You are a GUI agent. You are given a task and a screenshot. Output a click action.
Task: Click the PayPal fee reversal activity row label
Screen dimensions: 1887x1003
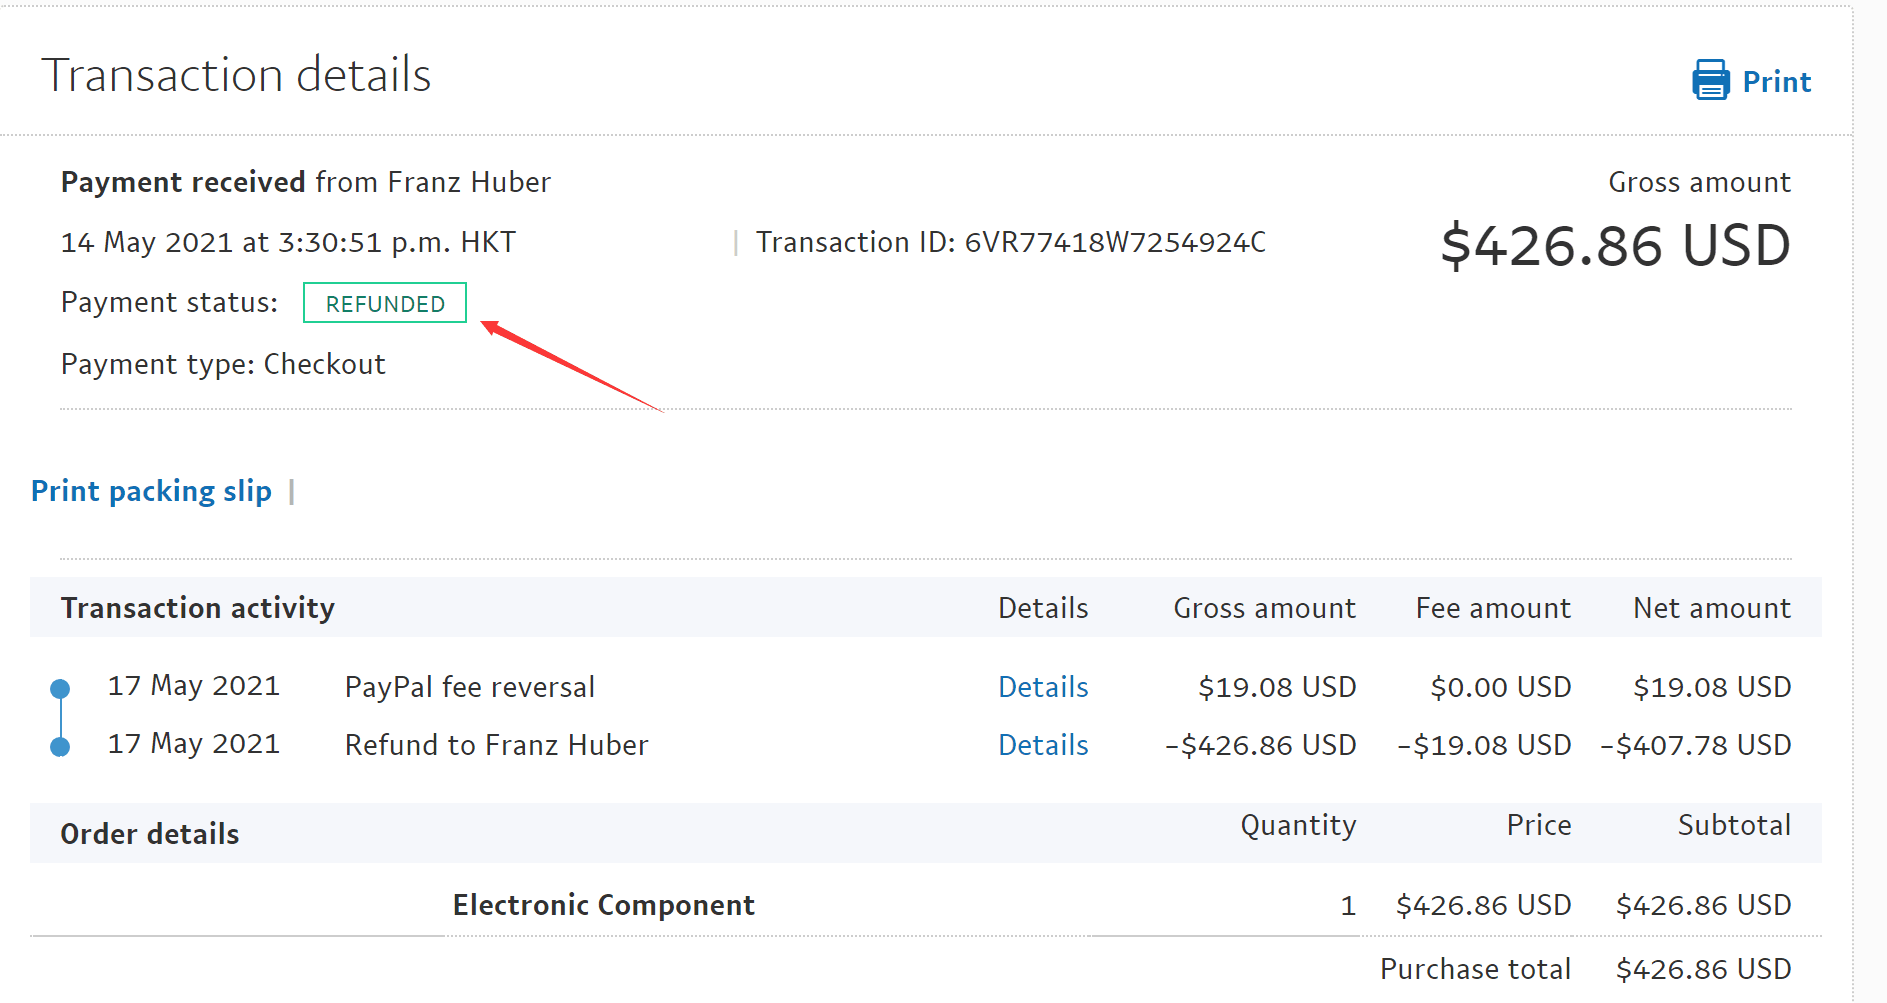470,687
